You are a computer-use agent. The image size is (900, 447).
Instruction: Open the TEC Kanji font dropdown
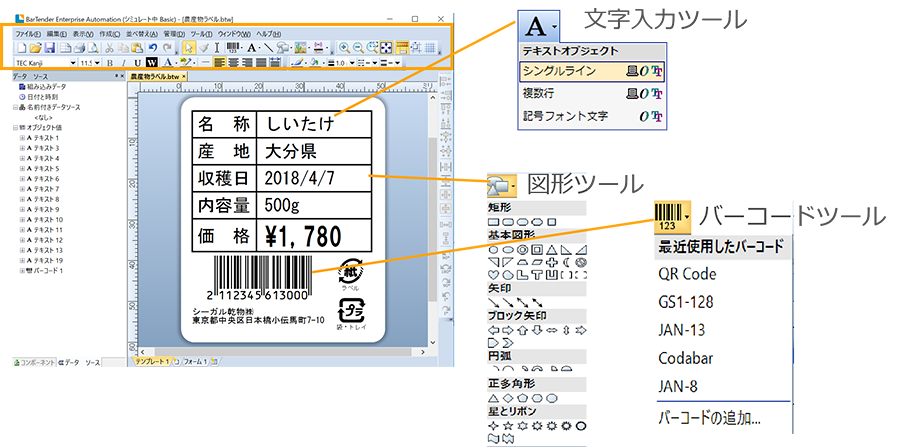[x=73, y=62]
